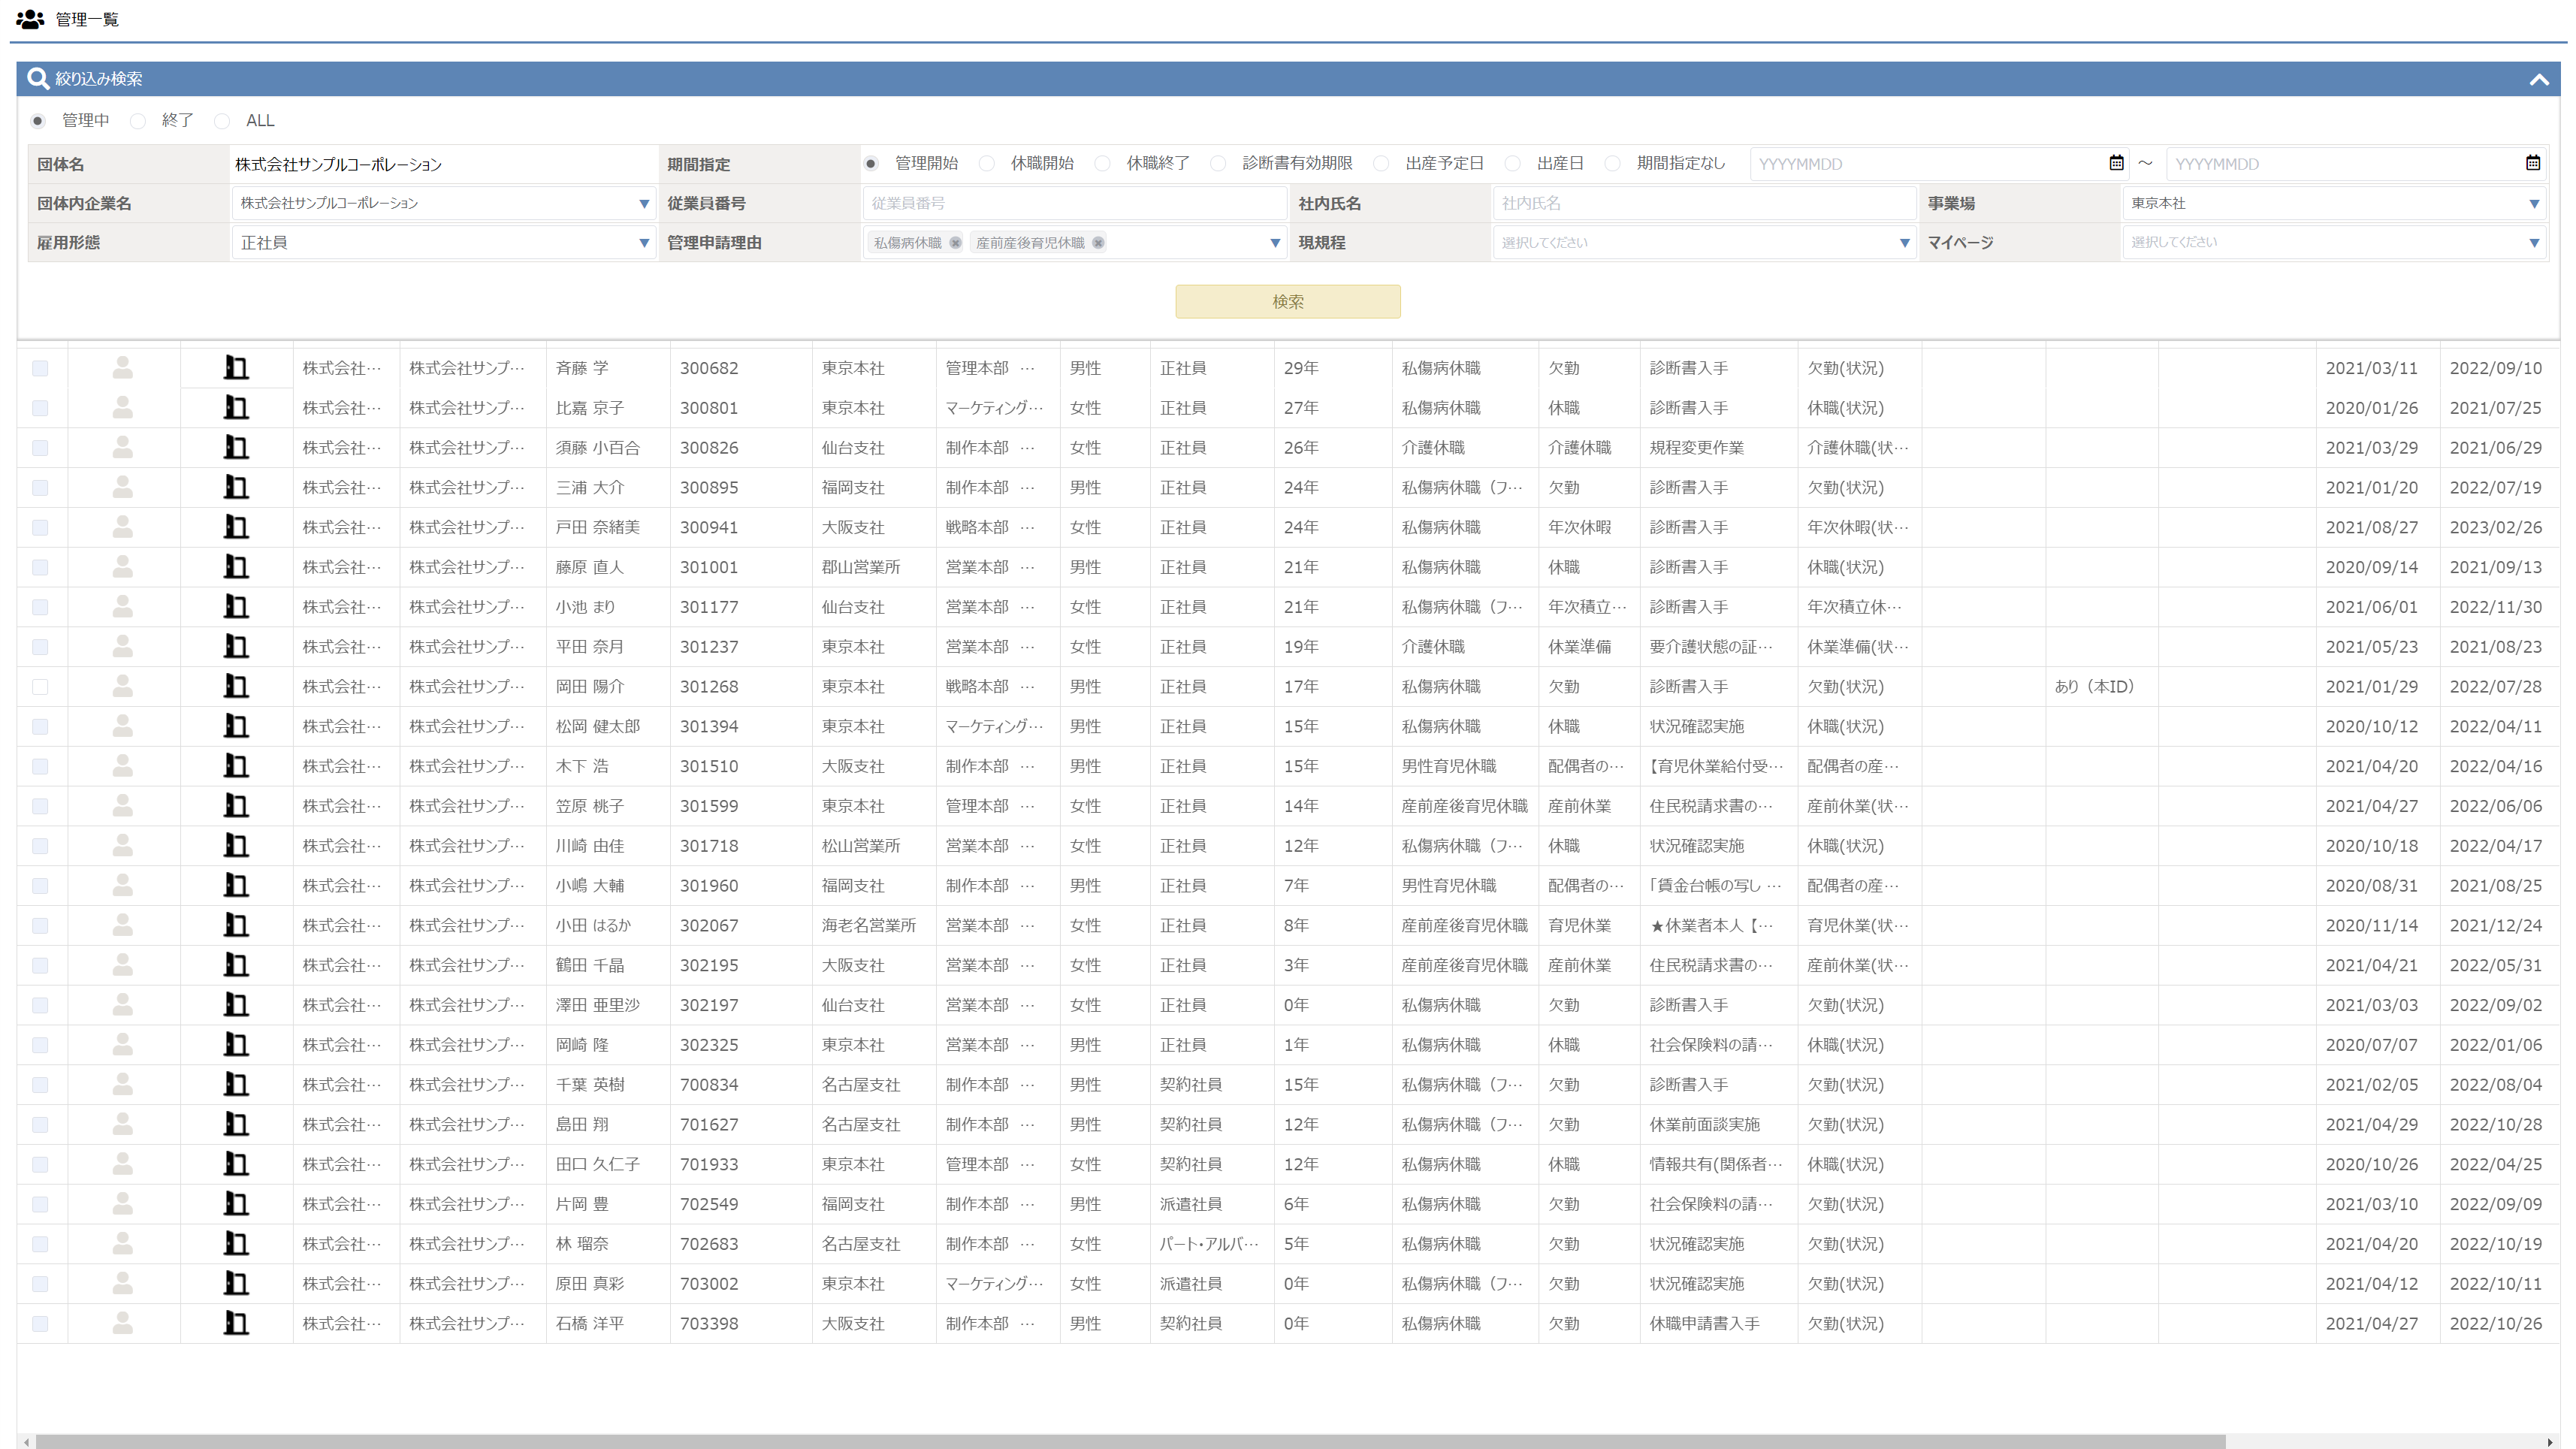The width and height of the screenshot is (2576, 1449).
Task: Open person icon in 松岡 健太郎 row
Action: 123,726
